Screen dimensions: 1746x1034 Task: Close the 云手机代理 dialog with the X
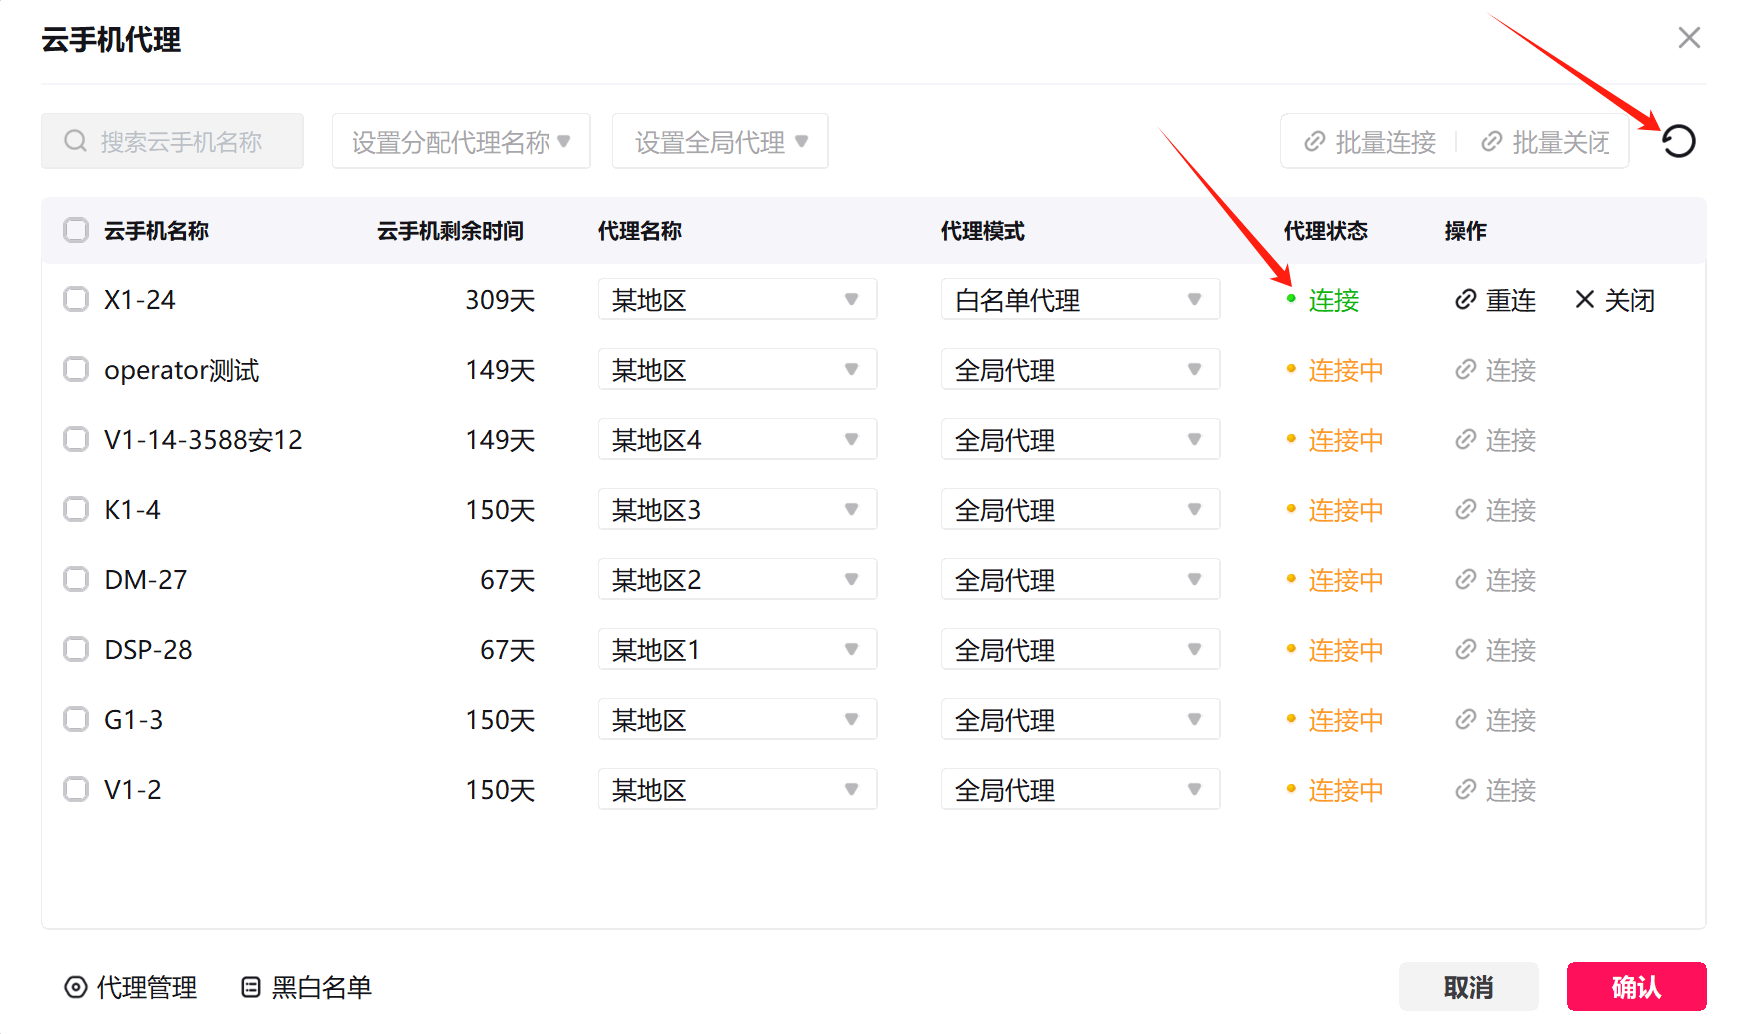pos(1689,38)
